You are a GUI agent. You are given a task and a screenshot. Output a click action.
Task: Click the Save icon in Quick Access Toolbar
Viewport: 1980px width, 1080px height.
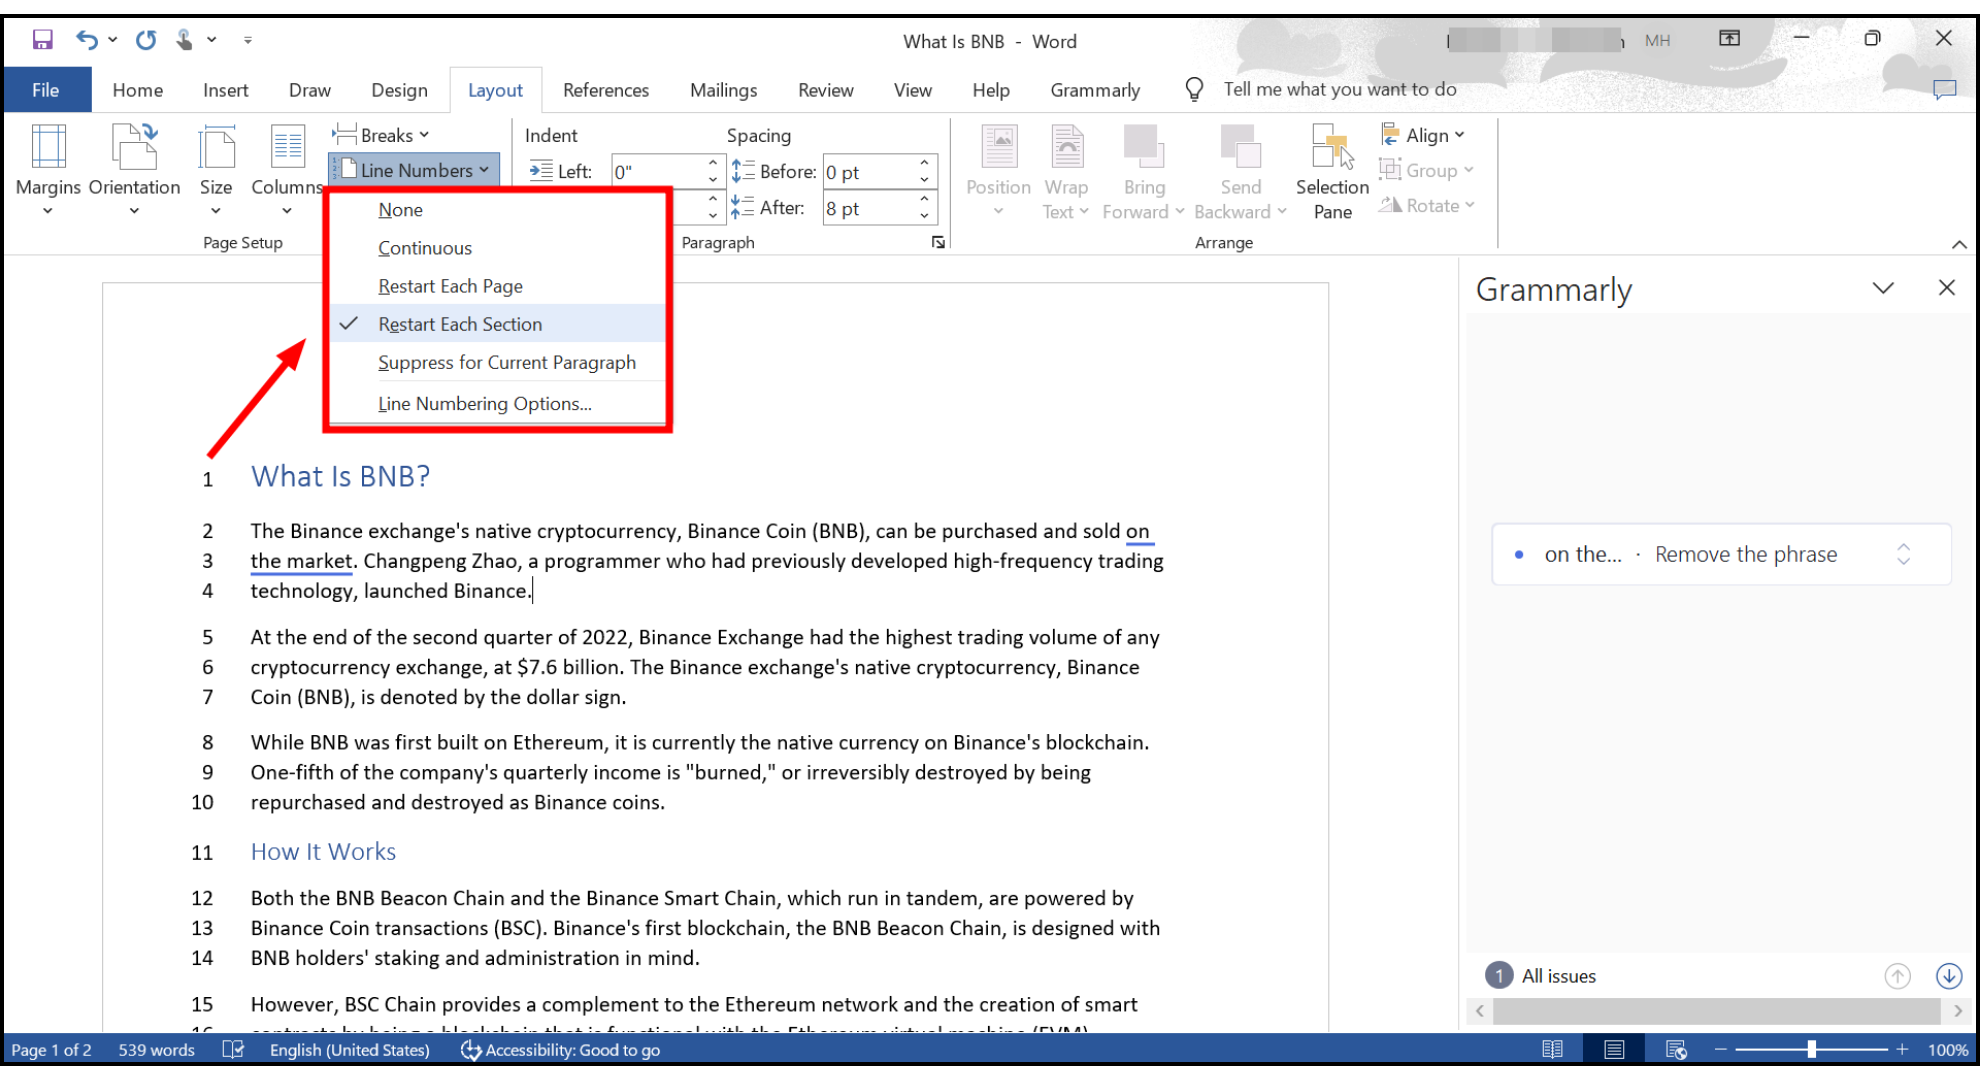coord(41,39)
